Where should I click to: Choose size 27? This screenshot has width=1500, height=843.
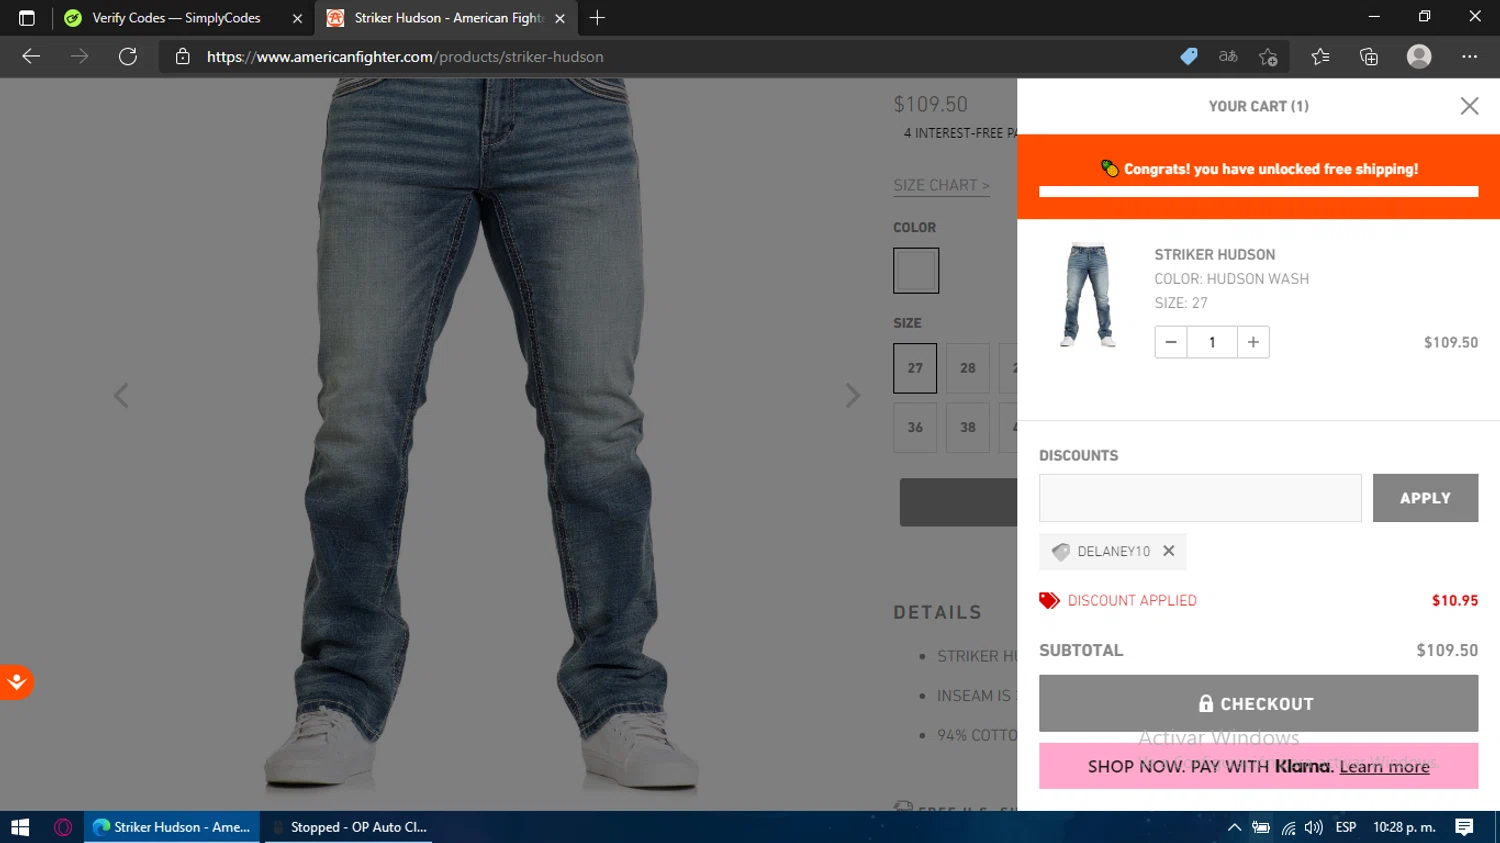[x=915, y=368]
